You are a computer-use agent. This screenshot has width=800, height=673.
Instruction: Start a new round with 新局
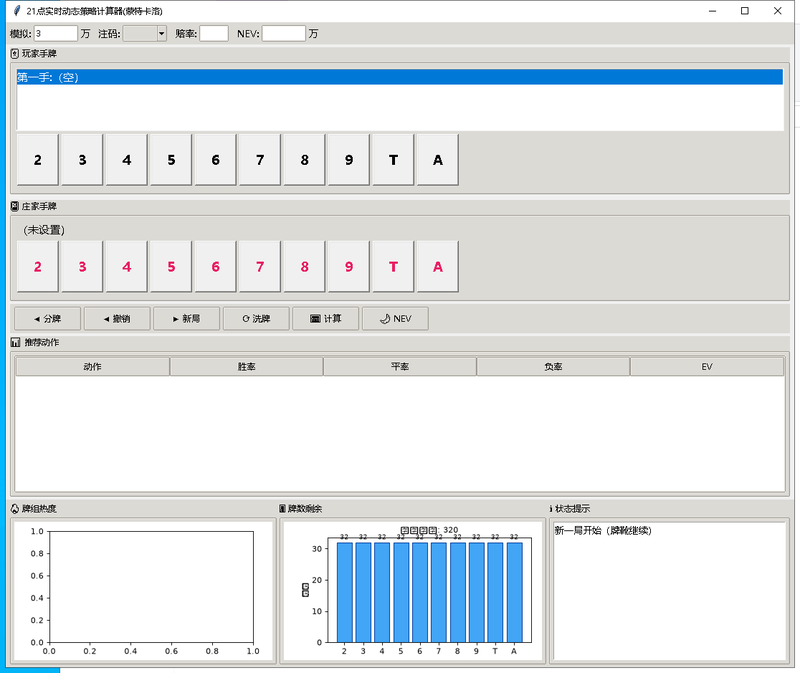(x=186, y=318)
